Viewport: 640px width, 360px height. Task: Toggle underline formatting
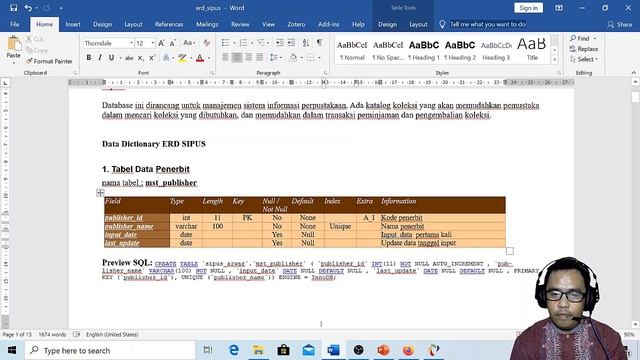[x=111, y=58]
